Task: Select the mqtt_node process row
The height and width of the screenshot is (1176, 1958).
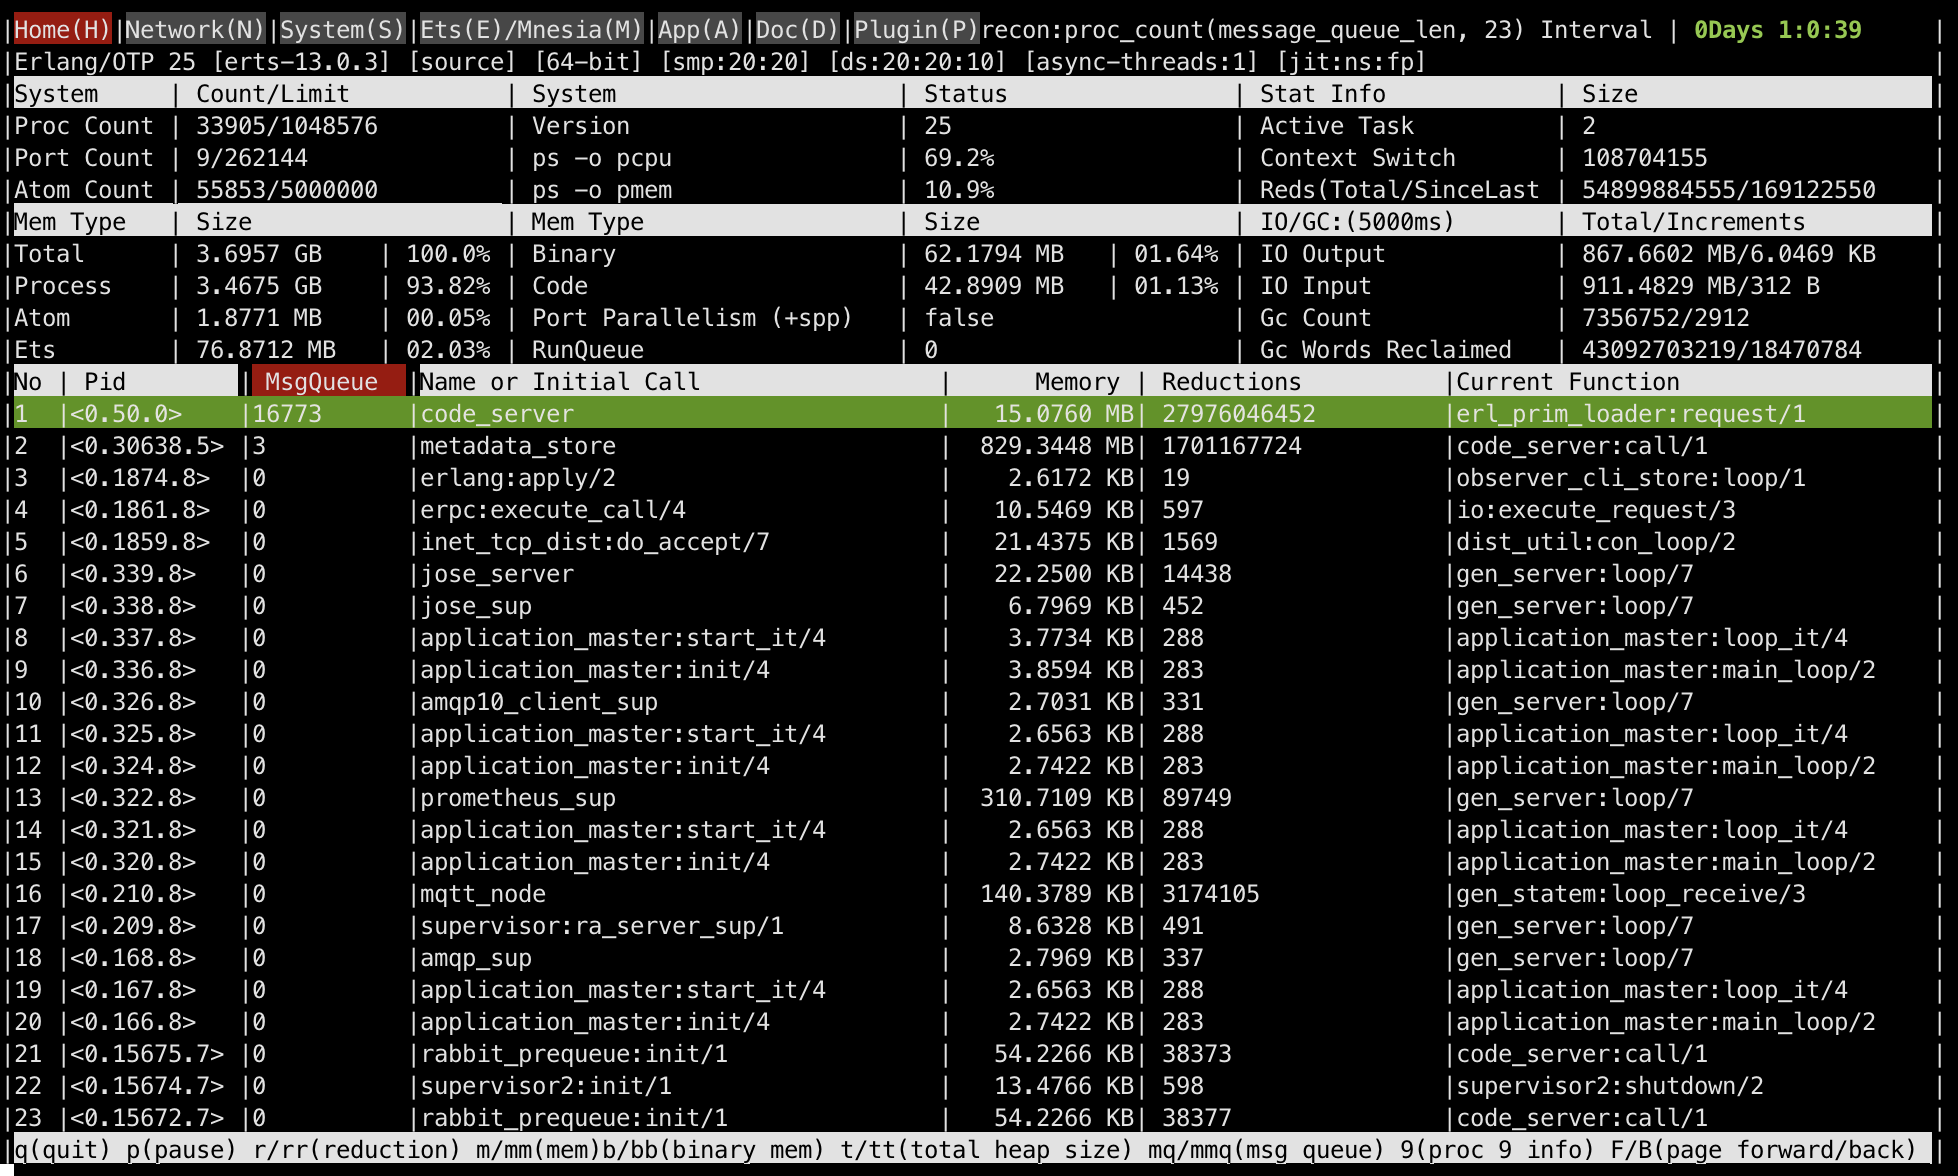Action: [x=482, y=894]
